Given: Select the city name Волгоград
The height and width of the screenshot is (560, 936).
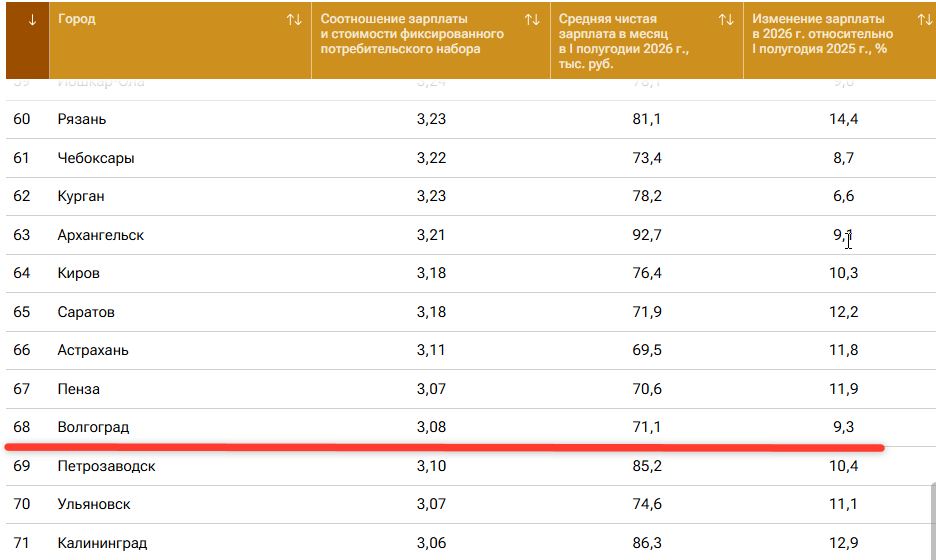Looking at the screenshot, I should tap(93, 427).
